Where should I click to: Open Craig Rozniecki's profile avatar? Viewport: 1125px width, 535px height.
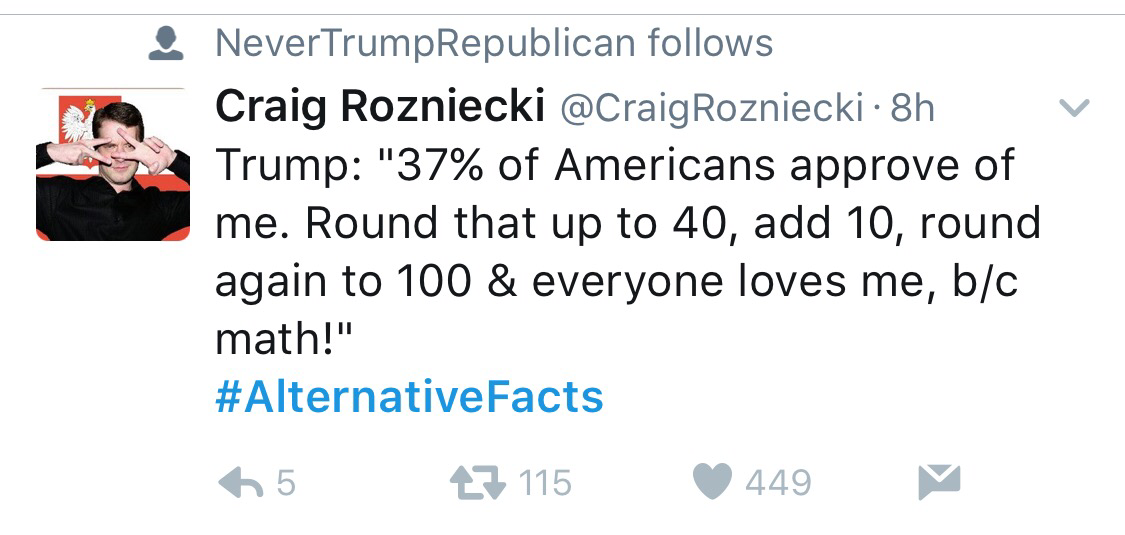[x=113, y=164]
